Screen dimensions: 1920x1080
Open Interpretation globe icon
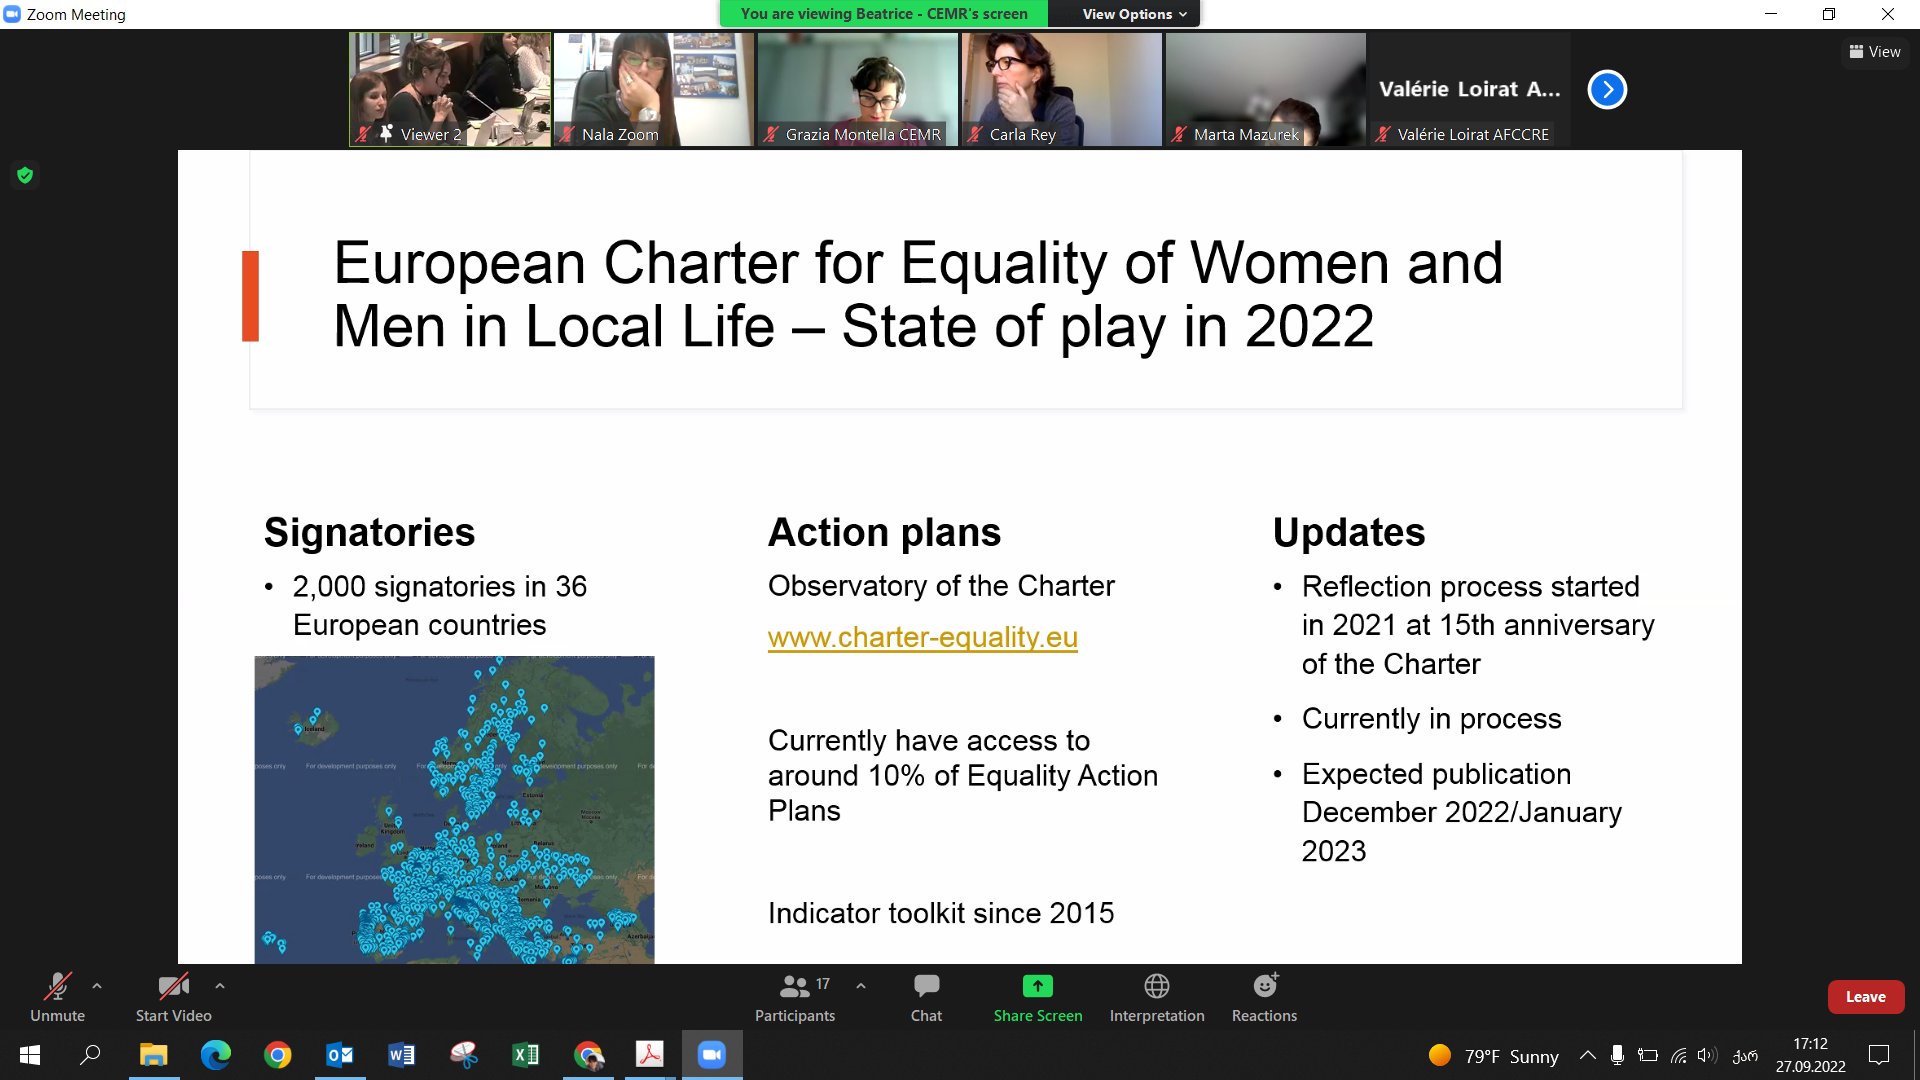1157,987
